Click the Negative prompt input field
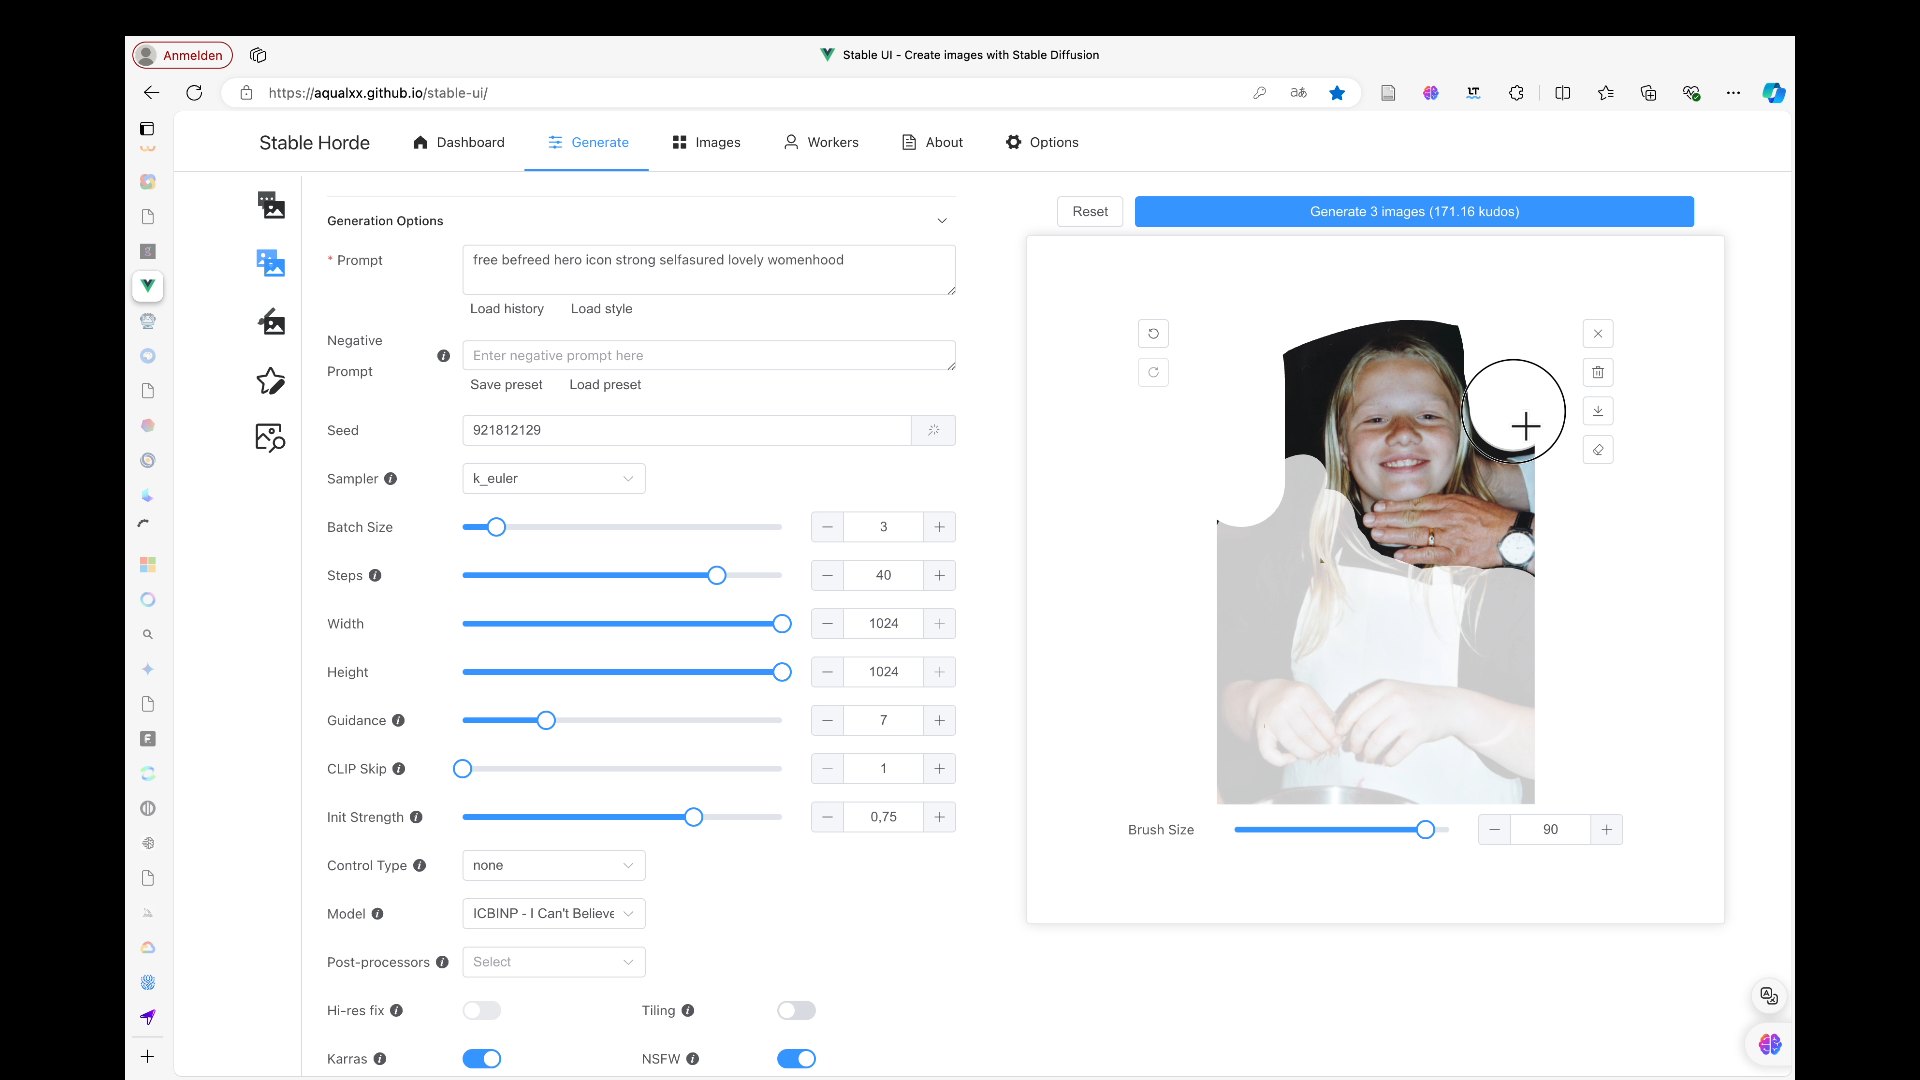The width and height of the screenshot is (1920, 1080). click(x=709, y=356)
